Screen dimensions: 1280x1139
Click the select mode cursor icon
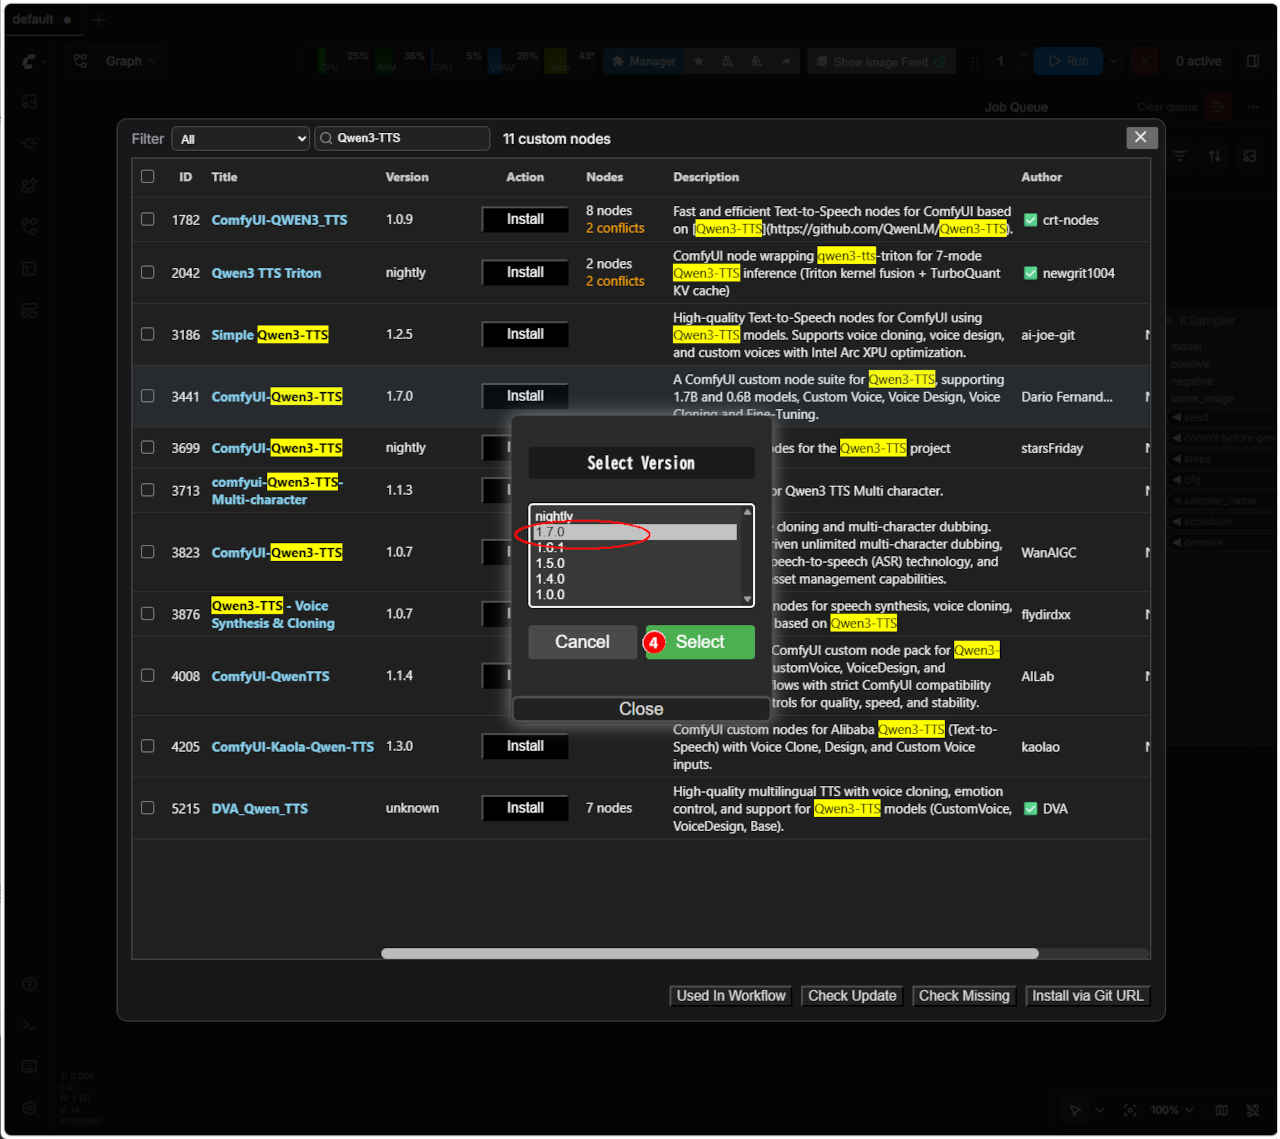1074,1110
